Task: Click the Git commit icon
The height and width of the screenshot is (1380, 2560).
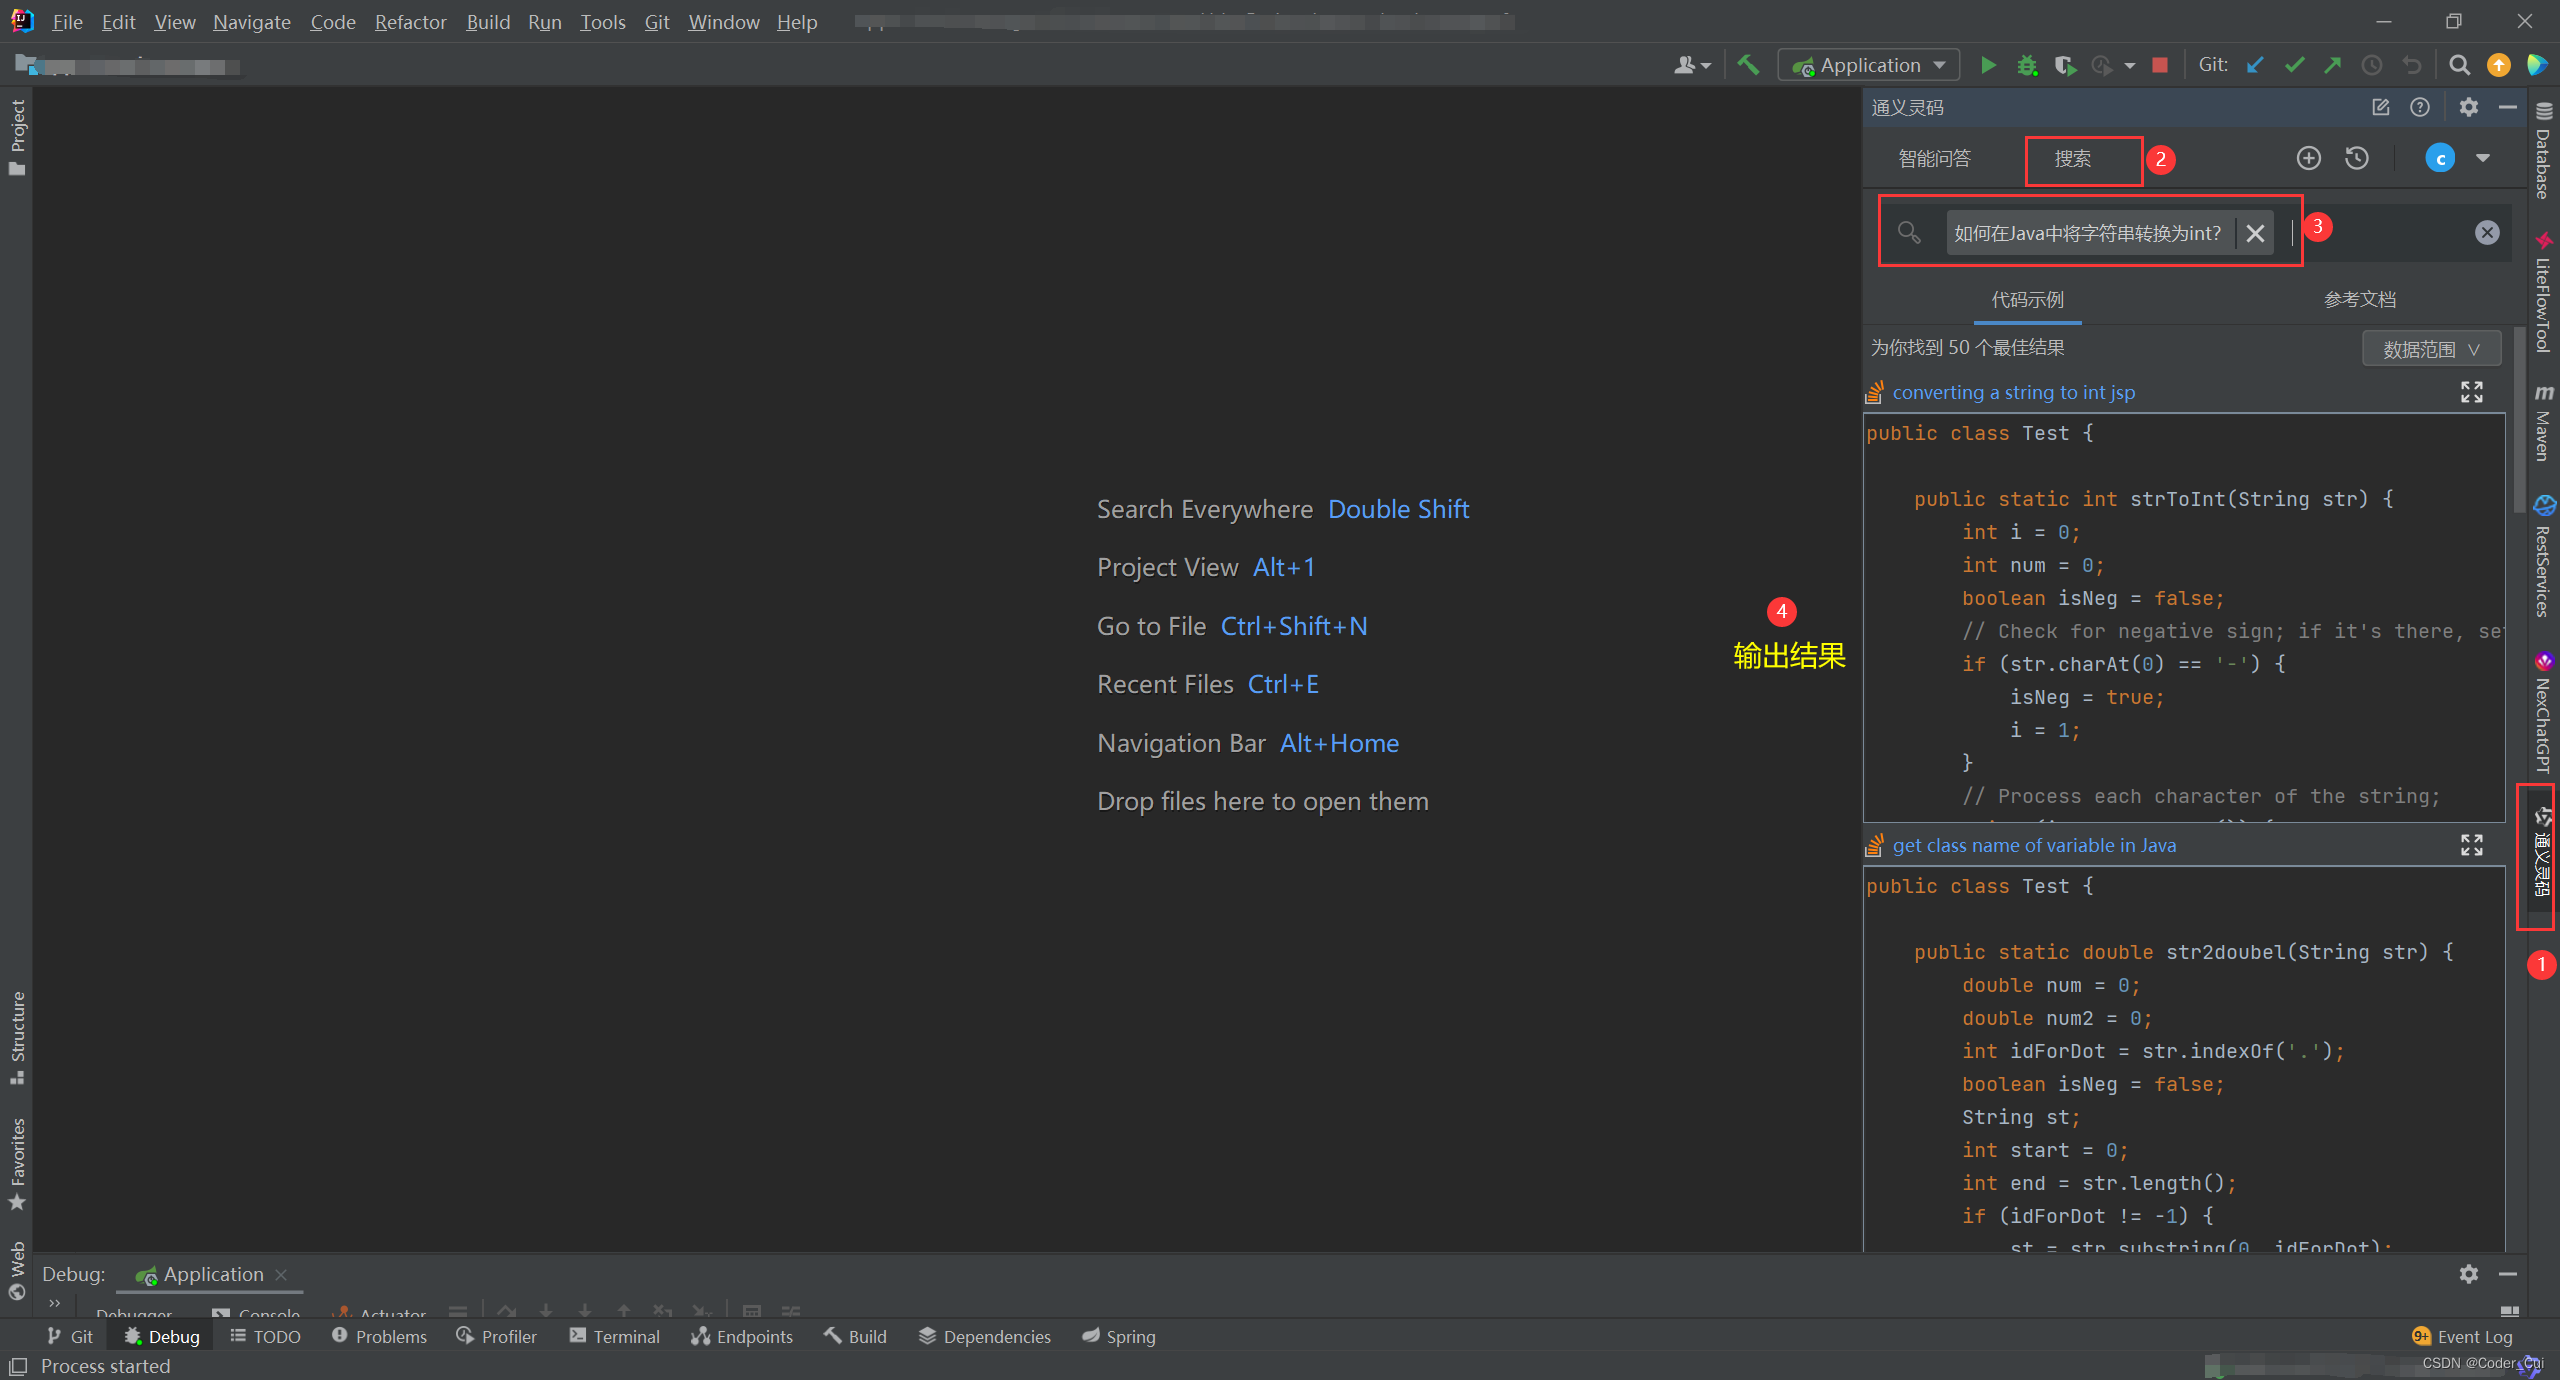Action: 2297,65
